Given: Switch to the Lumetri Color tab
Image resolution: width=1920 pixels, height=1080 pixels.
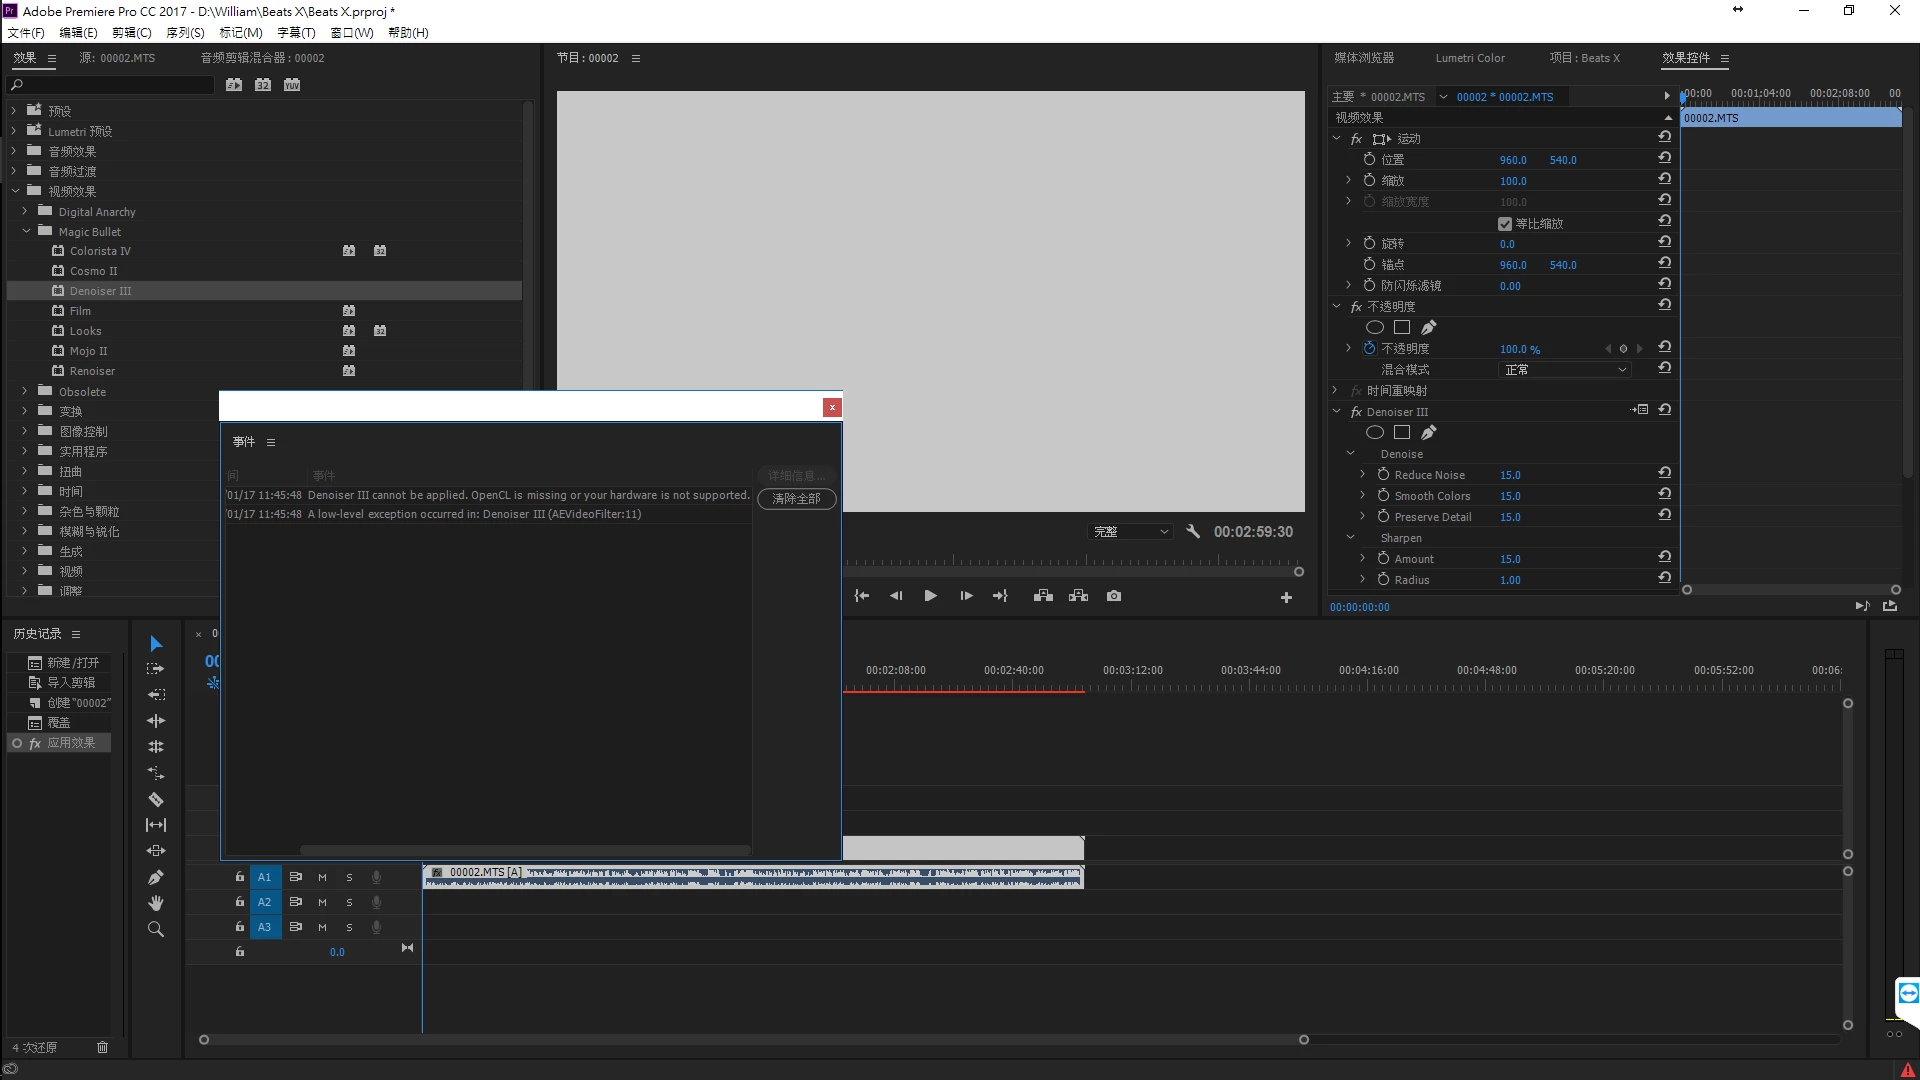Looking at the screenshot, I should coord(1469,58).
